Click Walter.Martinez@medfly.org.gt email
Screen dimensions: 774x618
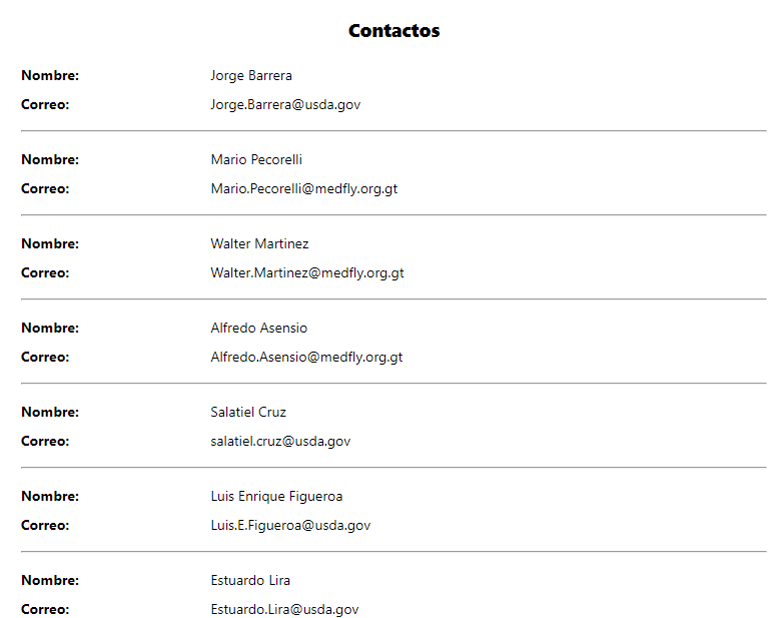307,272
